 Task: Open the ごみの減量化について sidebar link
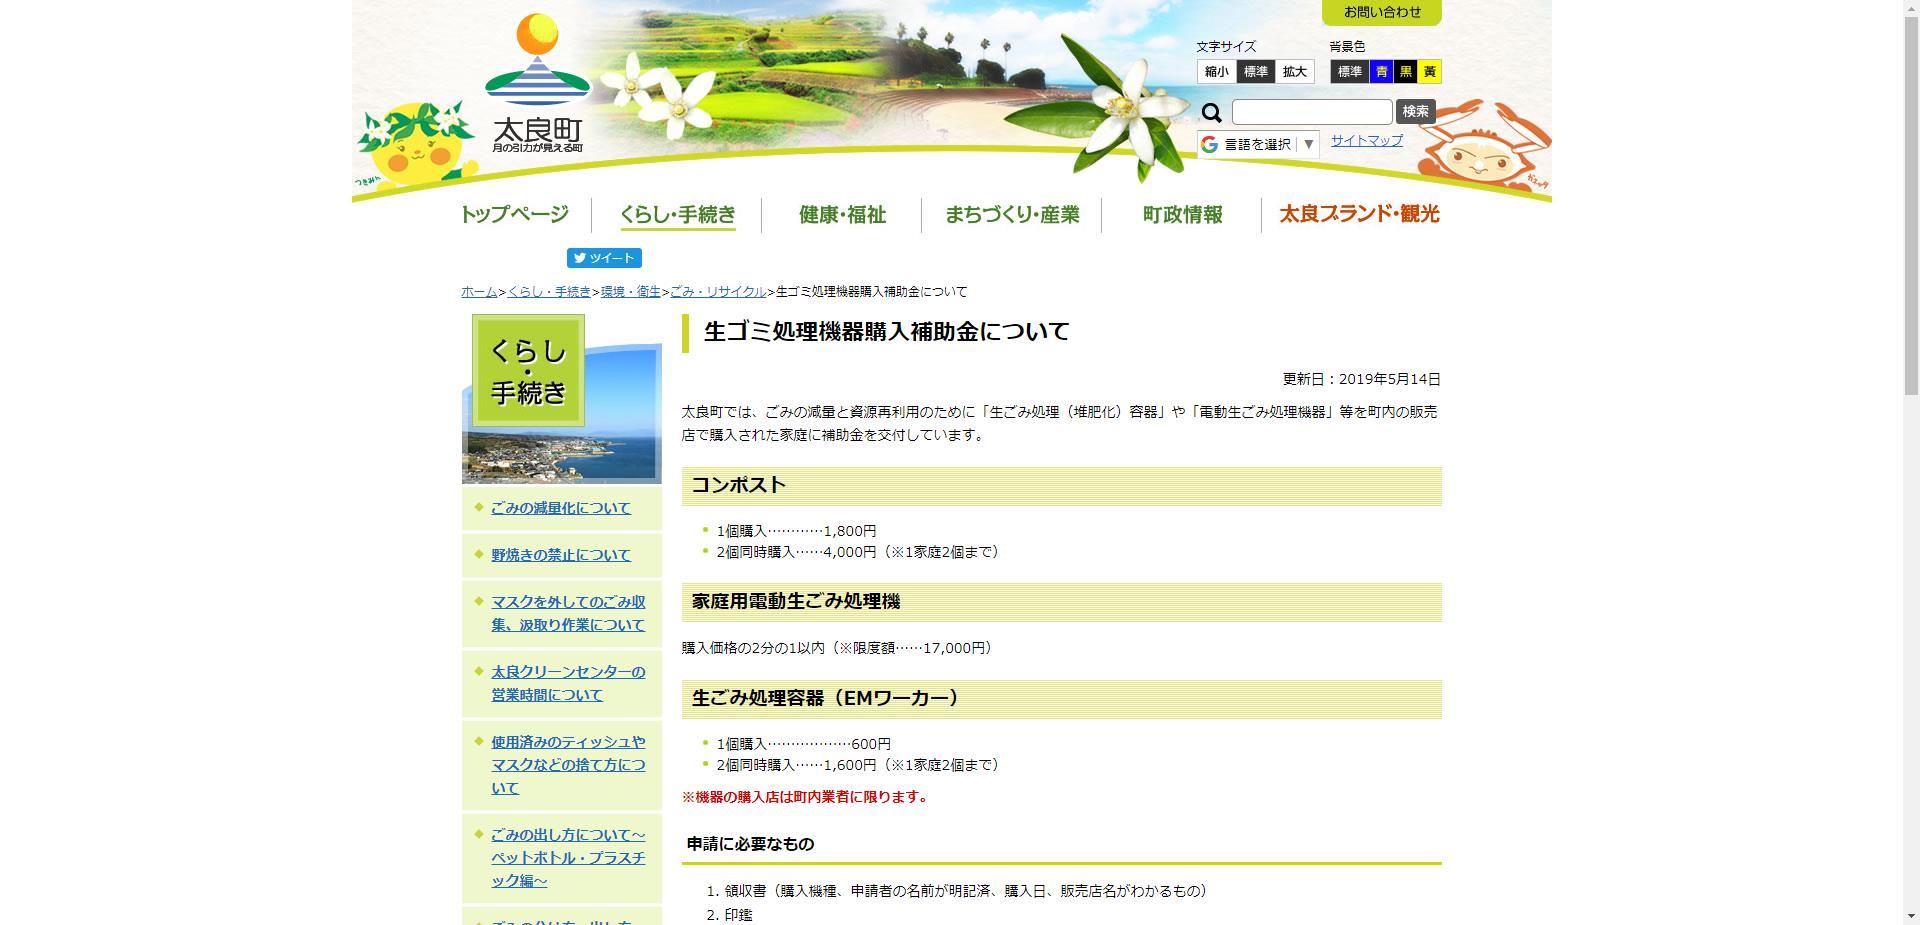tap(560, 507)
